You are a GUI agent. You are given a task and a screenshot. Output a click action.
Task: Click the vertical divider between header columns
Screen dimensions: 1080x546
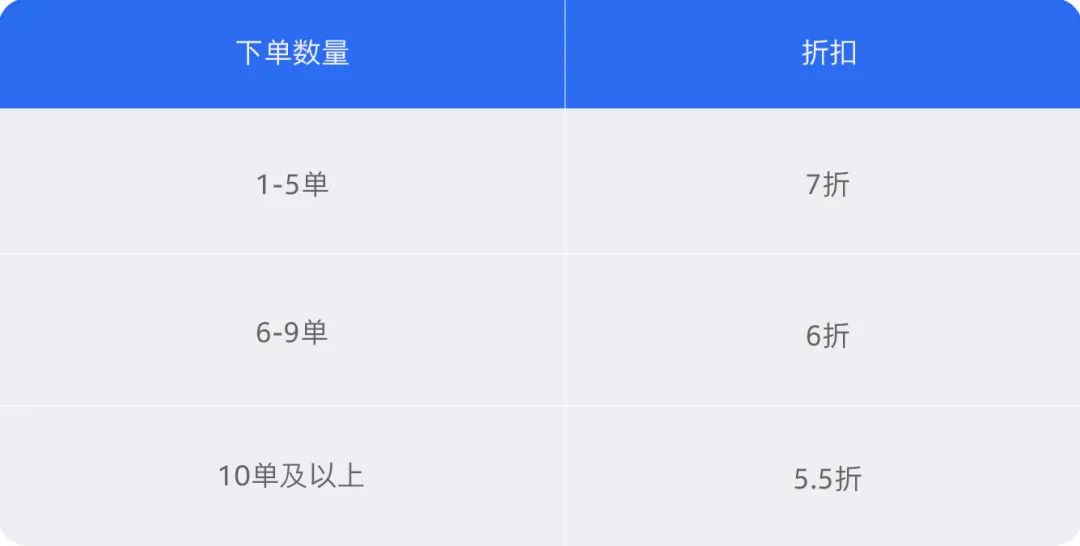pos(565,54)
